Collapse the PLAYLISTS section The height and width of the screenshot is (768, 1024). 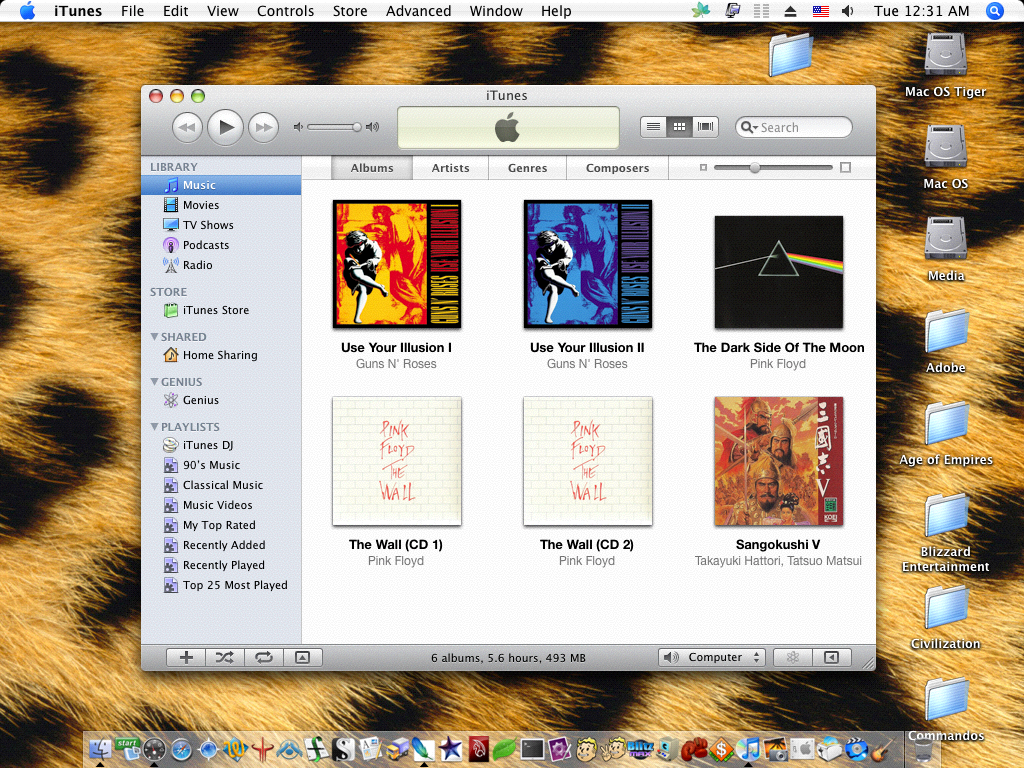pyautogui.click(x=154, y=427)
